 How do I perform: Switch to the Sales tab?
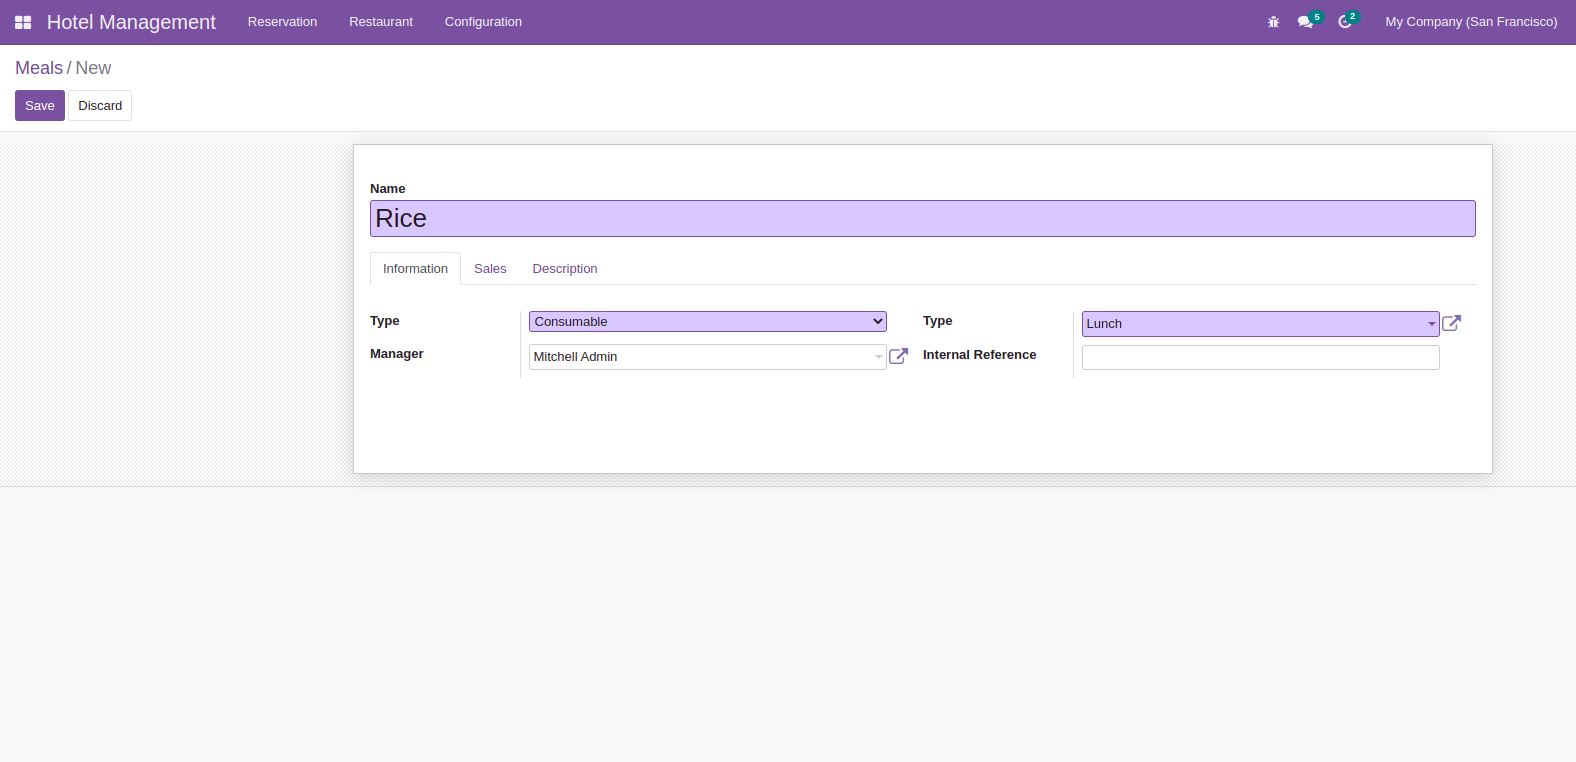click(x=490, y=269)
